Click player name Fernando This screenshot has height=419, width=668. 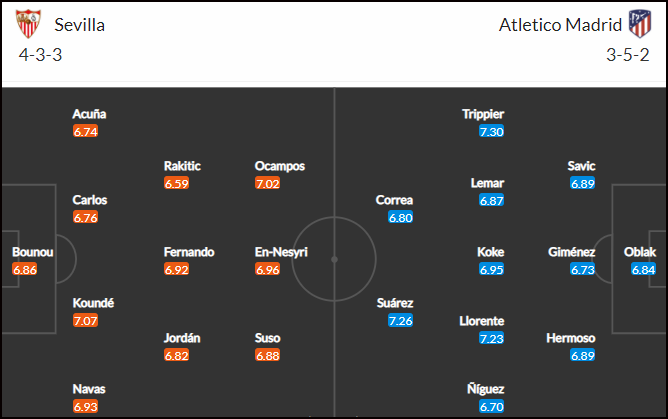tap(189, 252)
